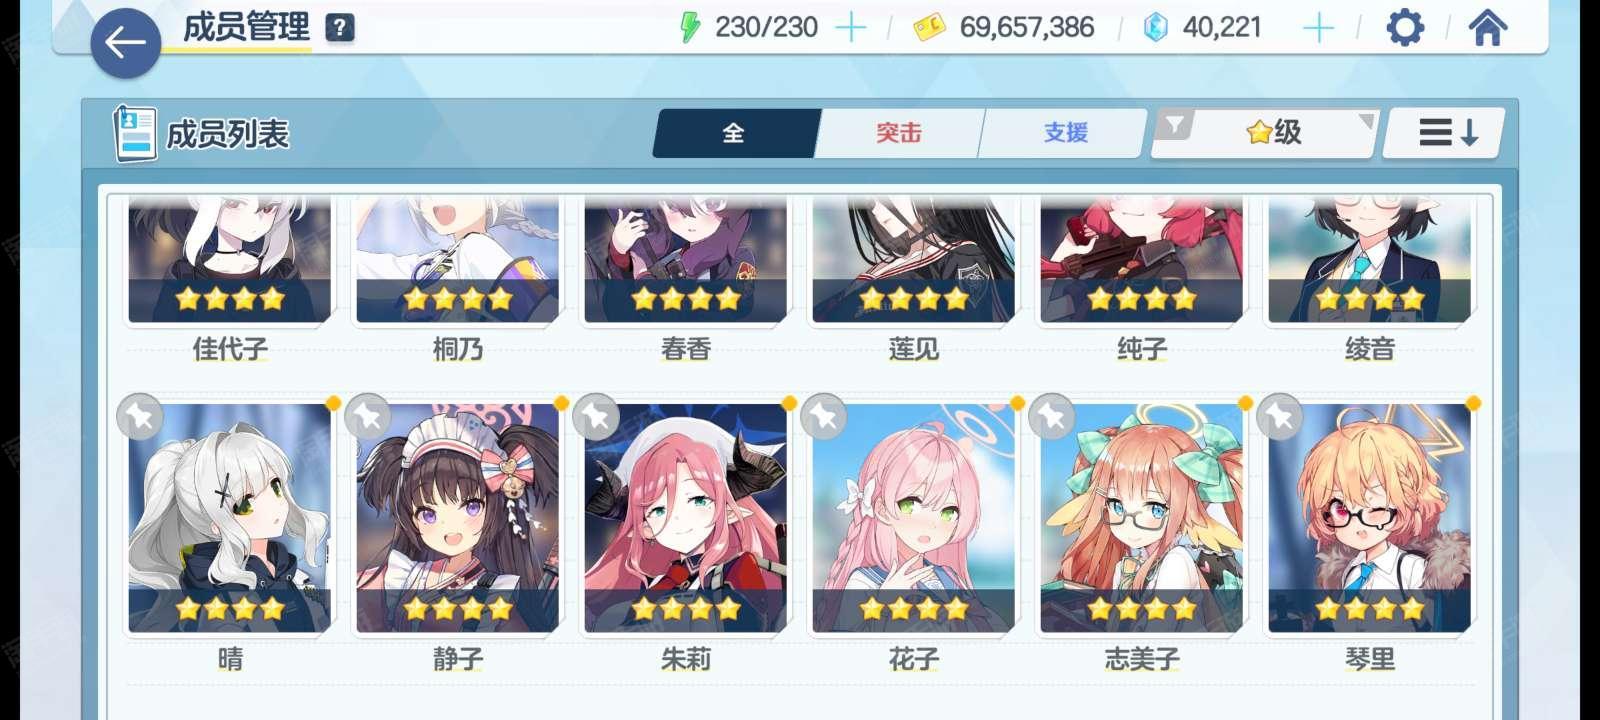Toggle sort order descending arrow button

pyautogui.click(x=1445, y=133)
